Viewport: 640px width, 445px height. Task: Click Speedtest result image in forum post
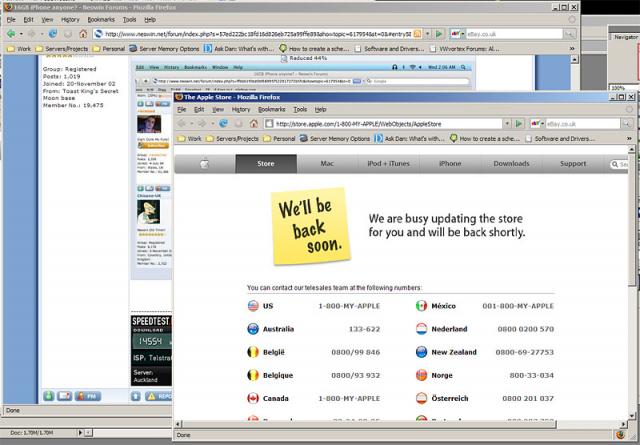(x=151, y=350)
